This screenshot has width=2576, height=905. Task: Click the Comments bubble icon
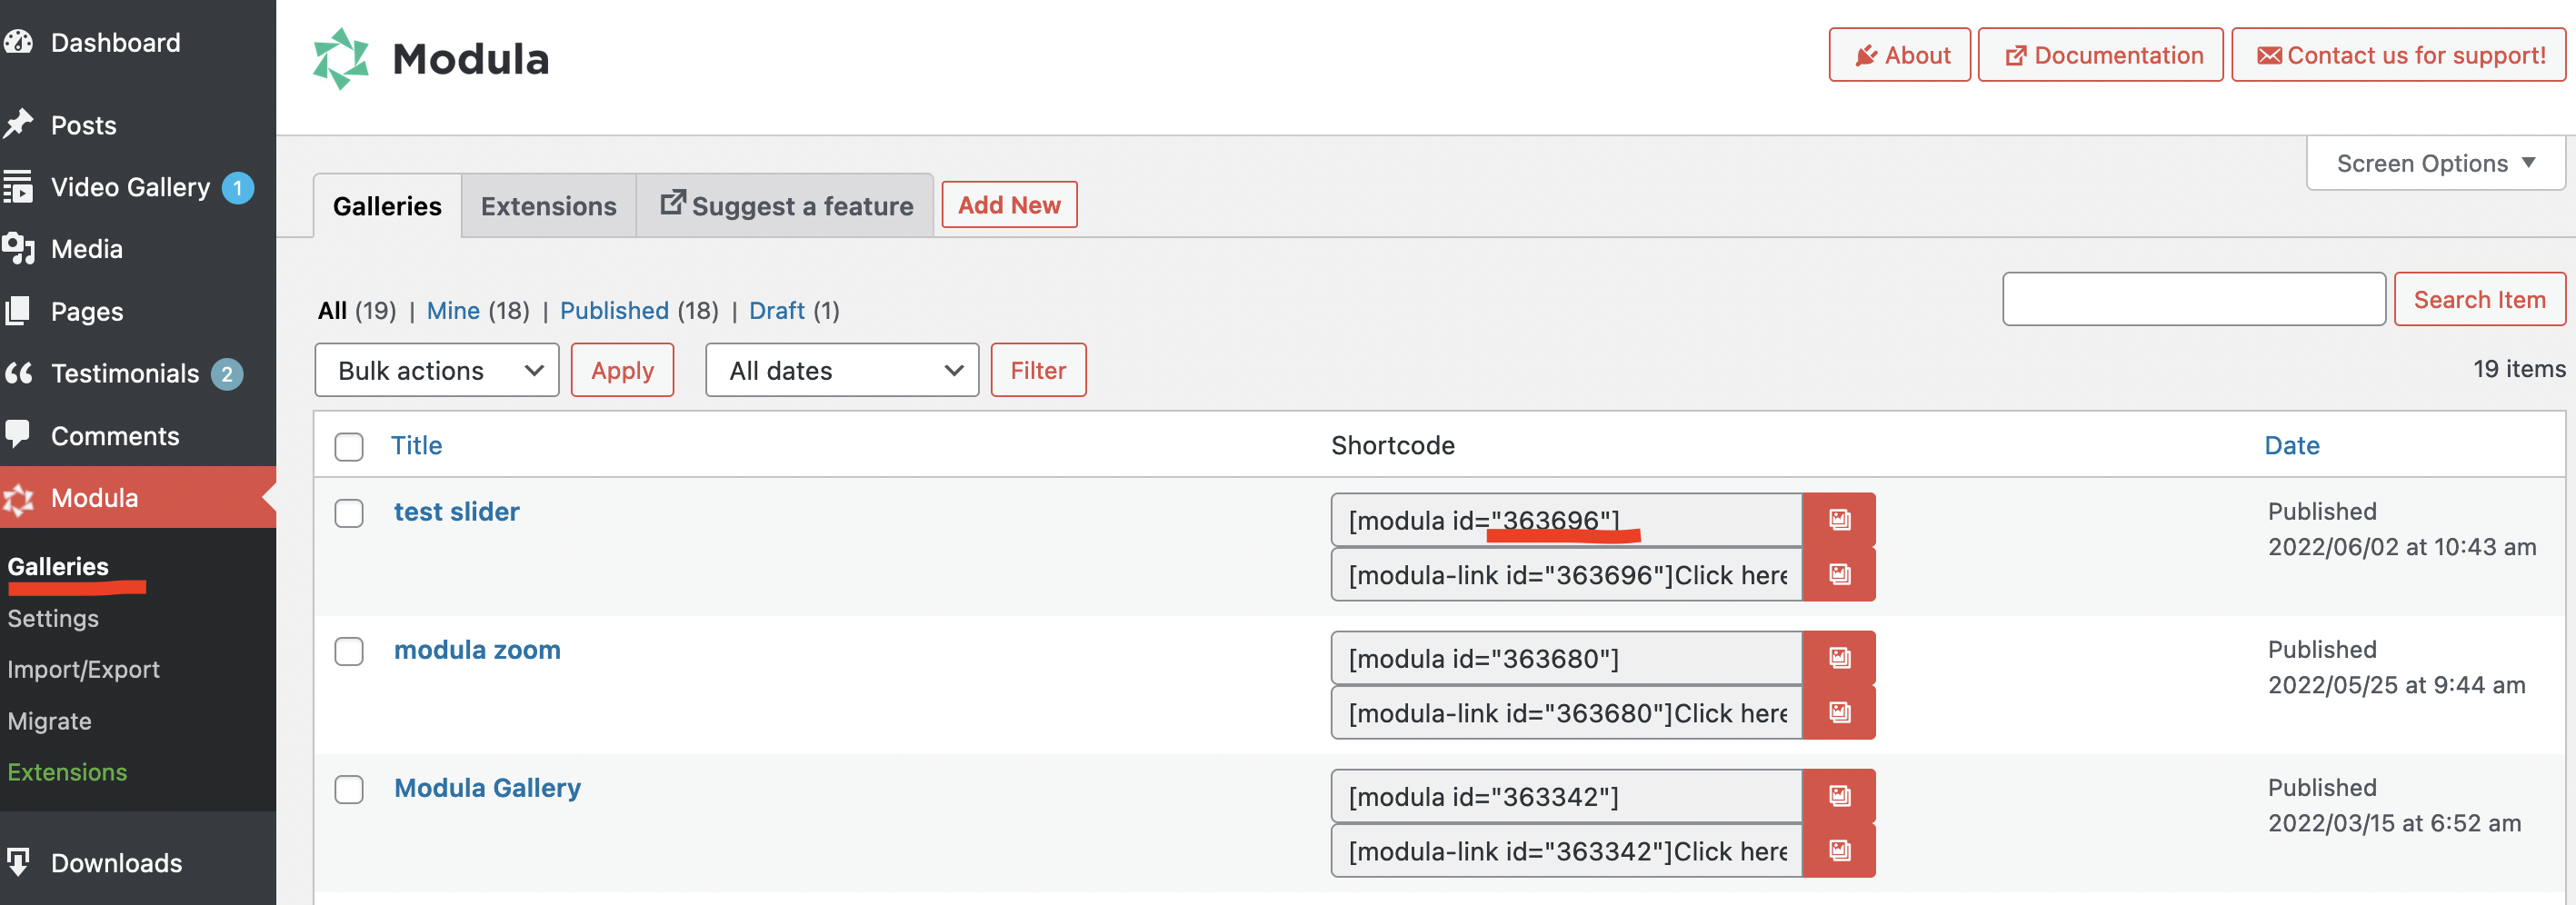(x=18, y=434)
